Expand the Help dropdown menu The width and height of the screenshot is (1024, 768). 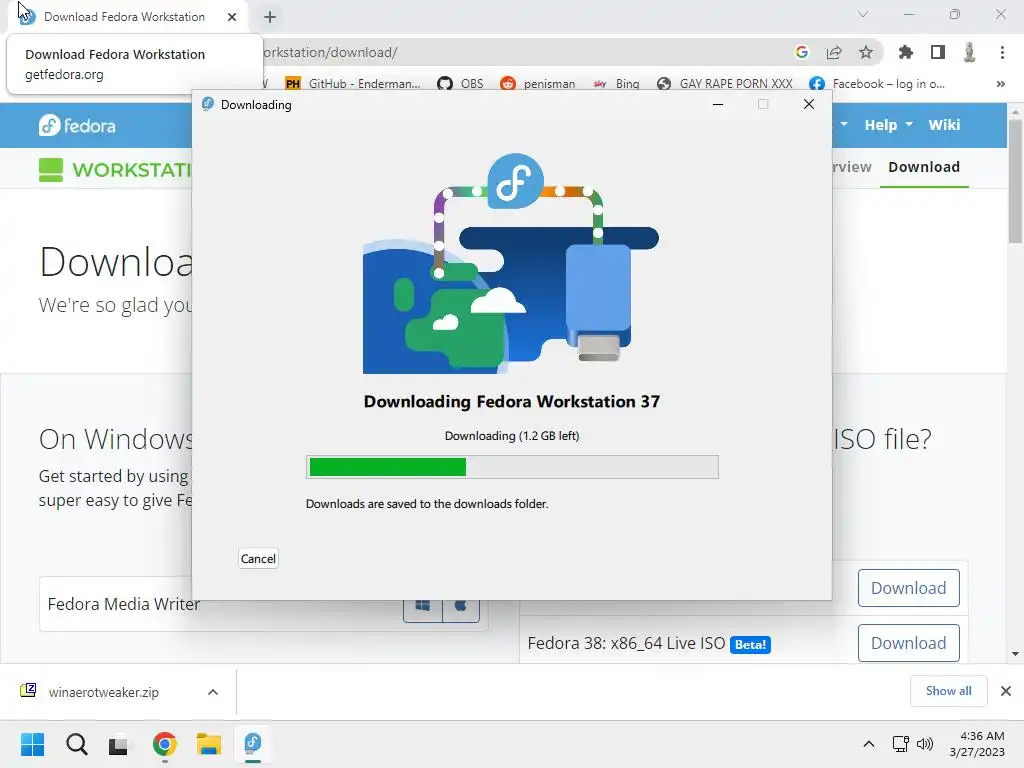[x=888, y=125]
